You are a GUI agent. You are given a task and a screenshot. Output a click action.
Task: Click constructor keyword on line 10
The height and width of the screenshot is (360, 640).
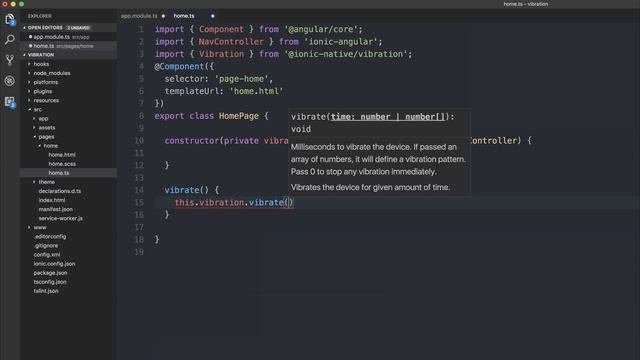pyautogui.click(x=192, y=141)
